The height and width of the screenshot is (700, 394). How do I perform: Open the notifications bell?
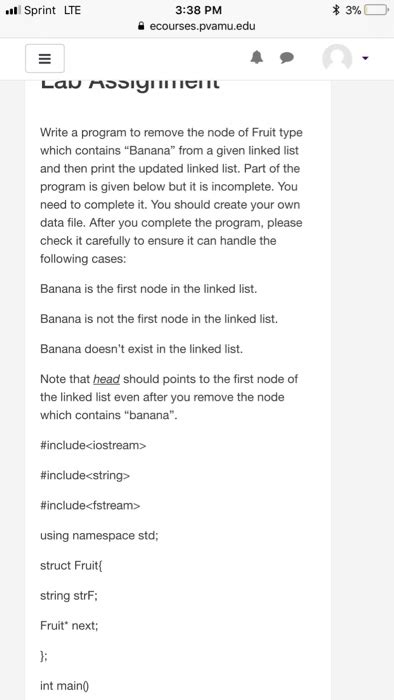(257, 58)
